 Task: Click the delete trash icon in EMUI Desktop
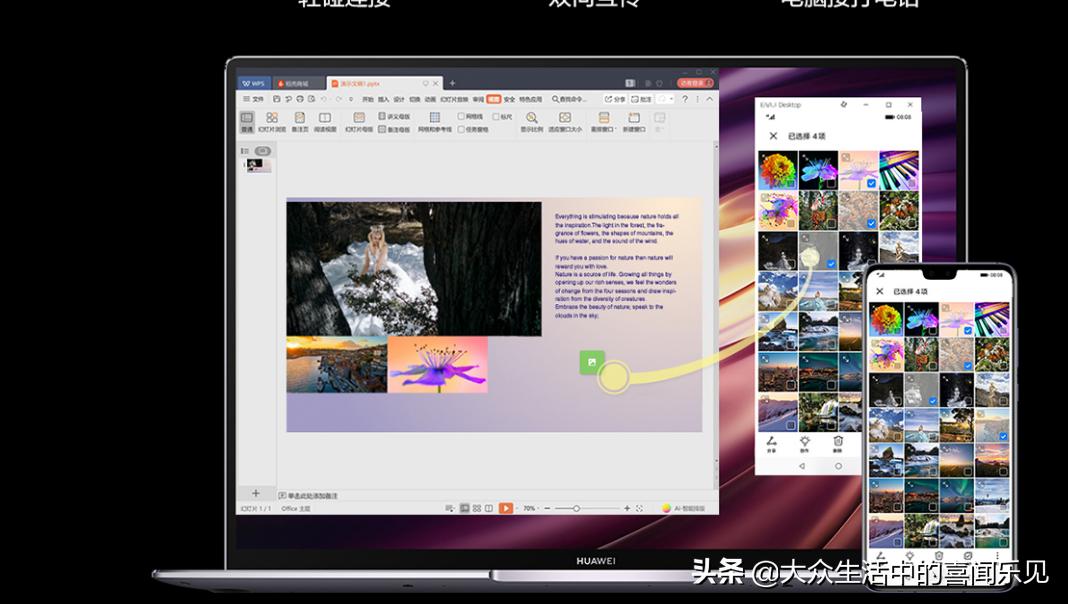(x=838, y=441)
